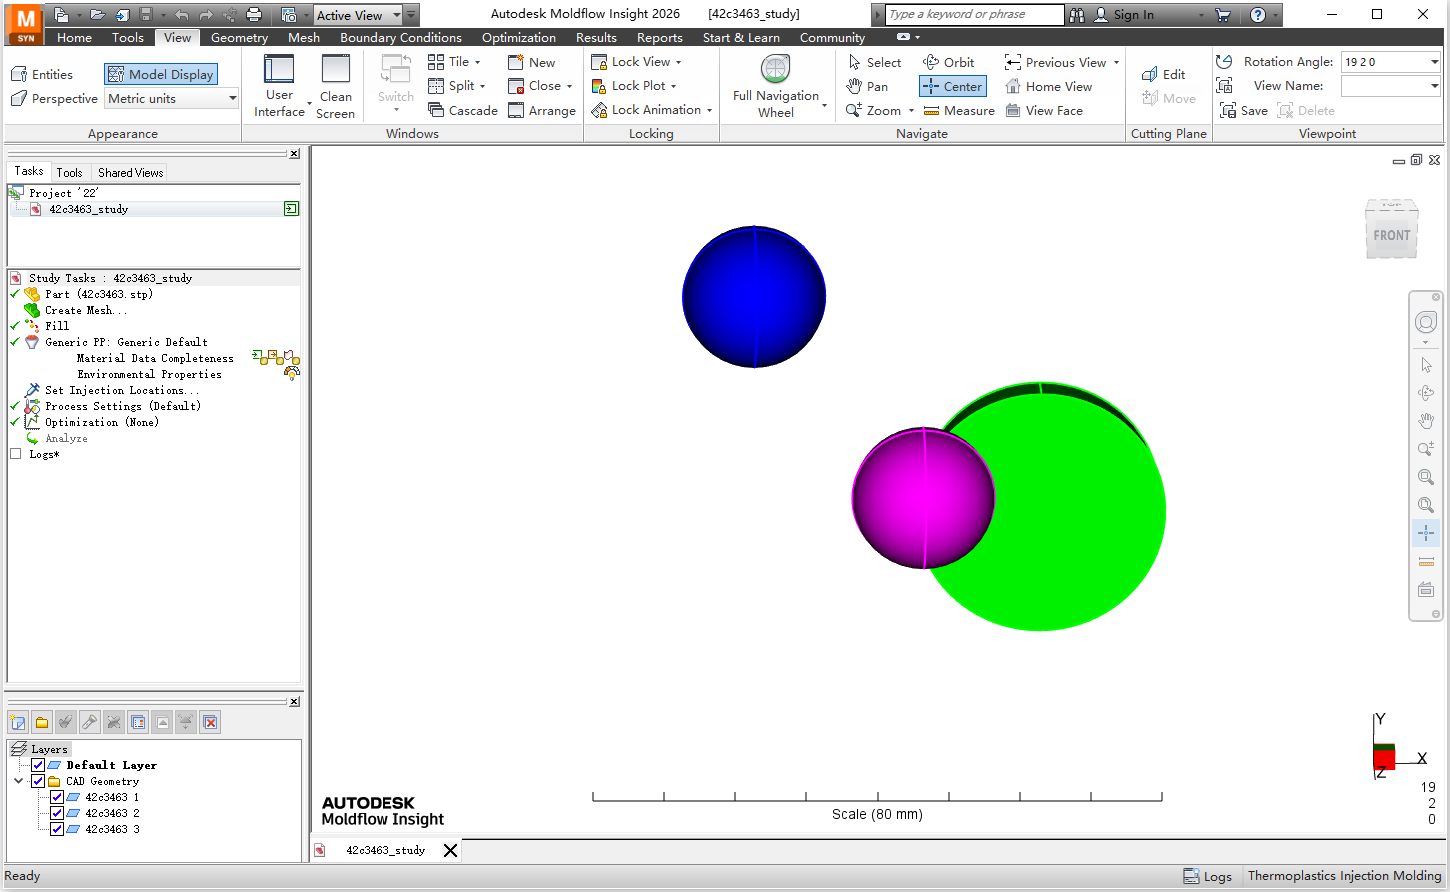
Task: Switch to the Geometry ribbon tab
Action: 239,38
